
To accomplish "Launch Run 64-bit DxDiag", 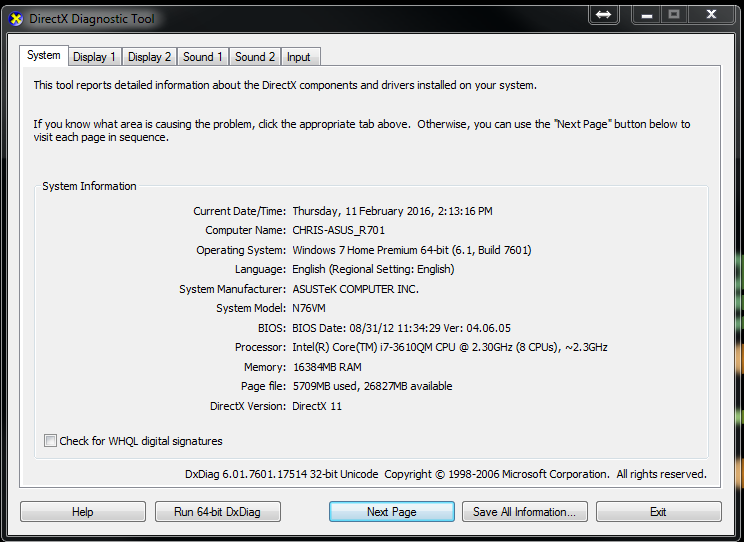I will [218, 512].
